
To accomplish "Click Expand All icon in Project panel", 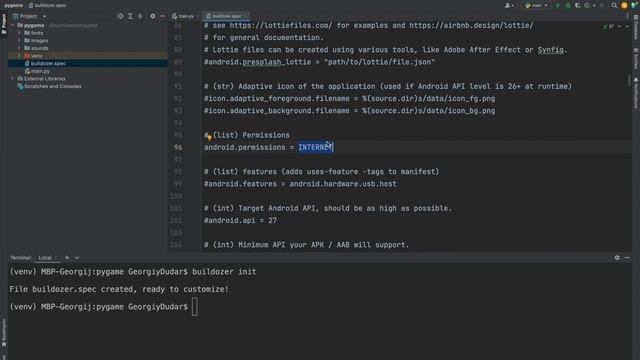I will [130, 16].
